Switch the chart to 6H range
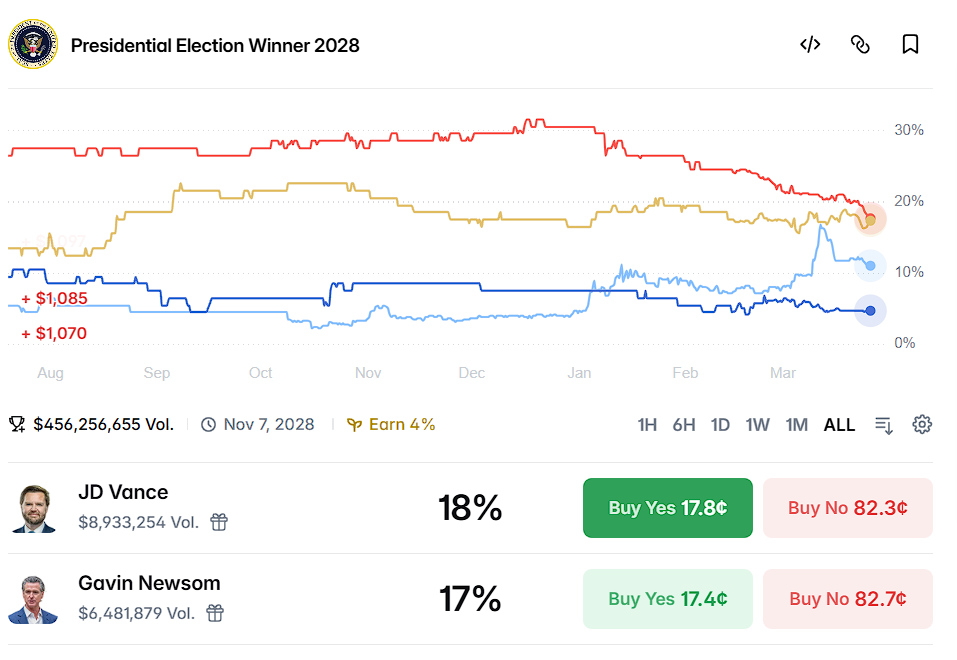 tap(684, 425)
